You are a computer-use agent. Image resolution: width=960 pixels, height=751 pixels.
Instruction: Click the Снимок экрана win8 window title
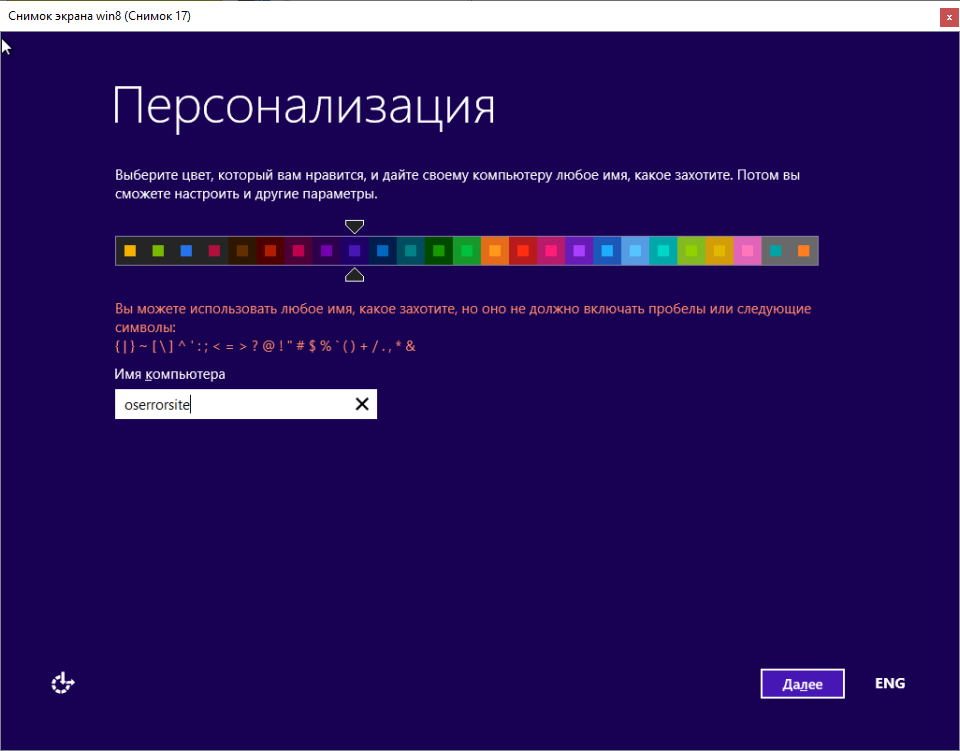pos(99,16)
